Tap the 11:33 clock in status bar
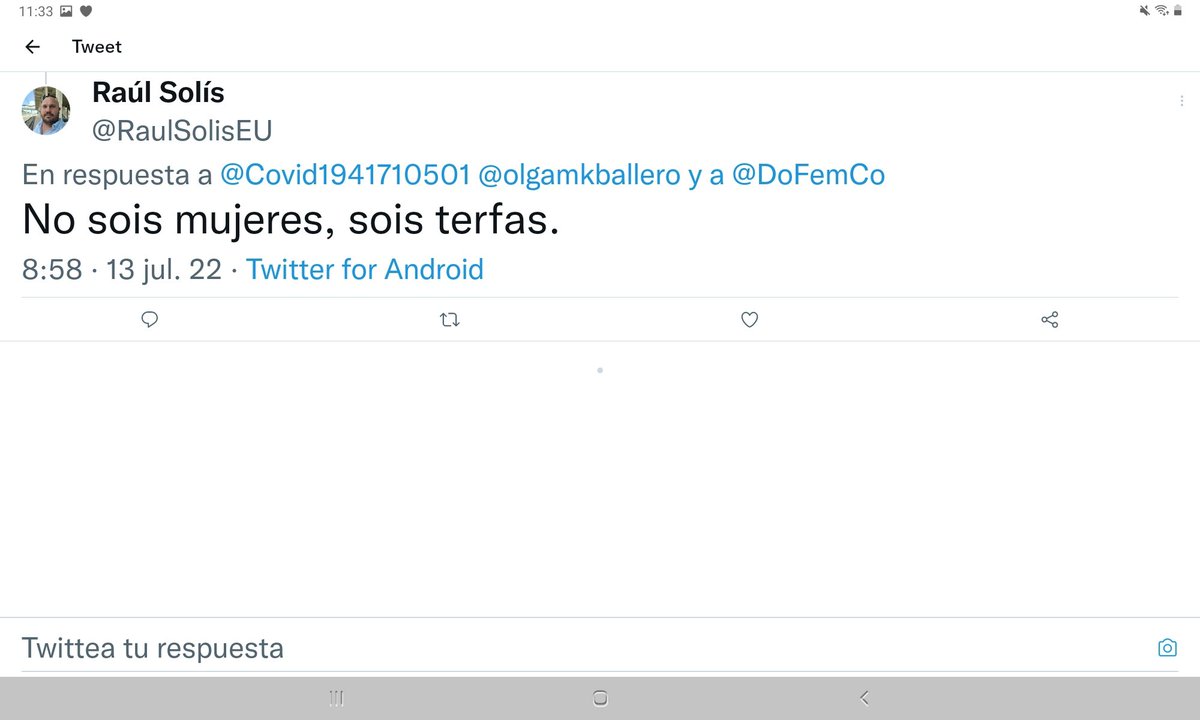1200x720 pixels. pos(35,11)
